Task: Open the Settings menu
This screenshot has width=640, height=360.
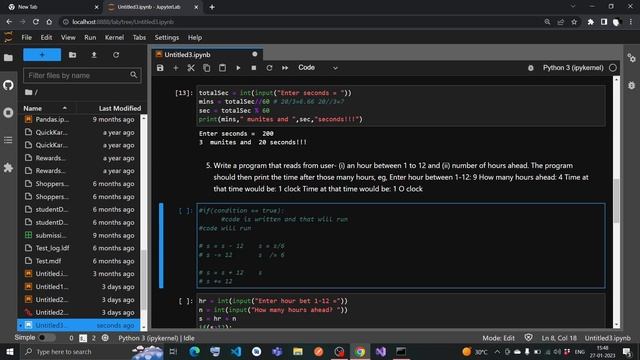Action: (x=167, y=38)
